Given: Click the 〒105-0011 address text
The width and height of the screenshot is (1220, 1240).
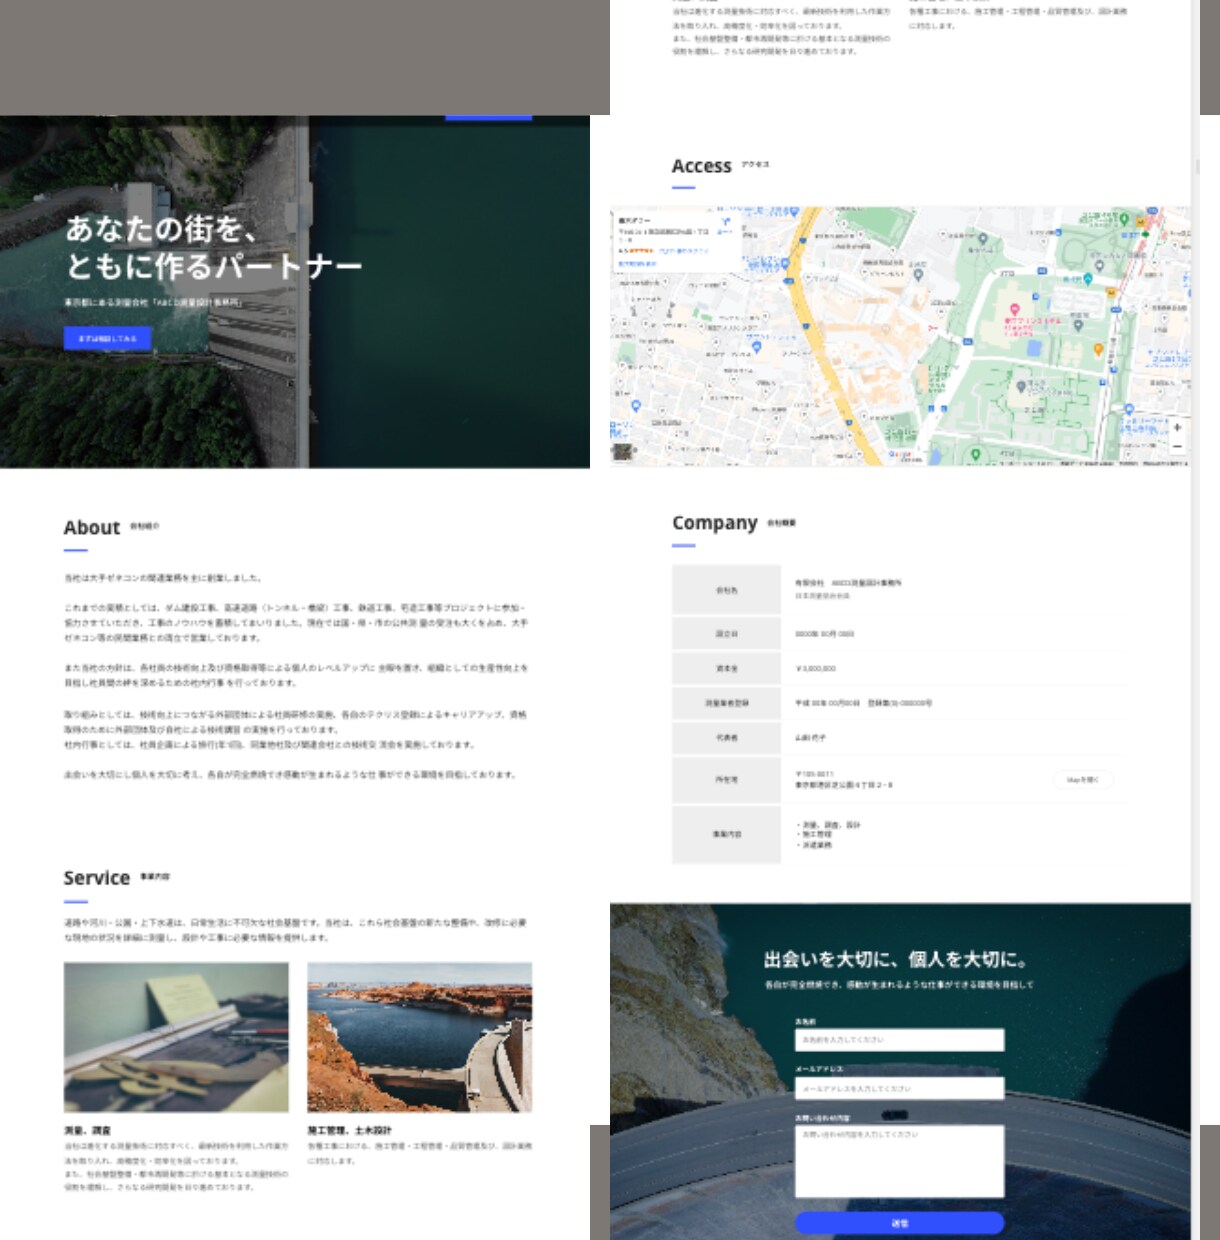Looking at the screenshot, I should (x=814, y=774).
